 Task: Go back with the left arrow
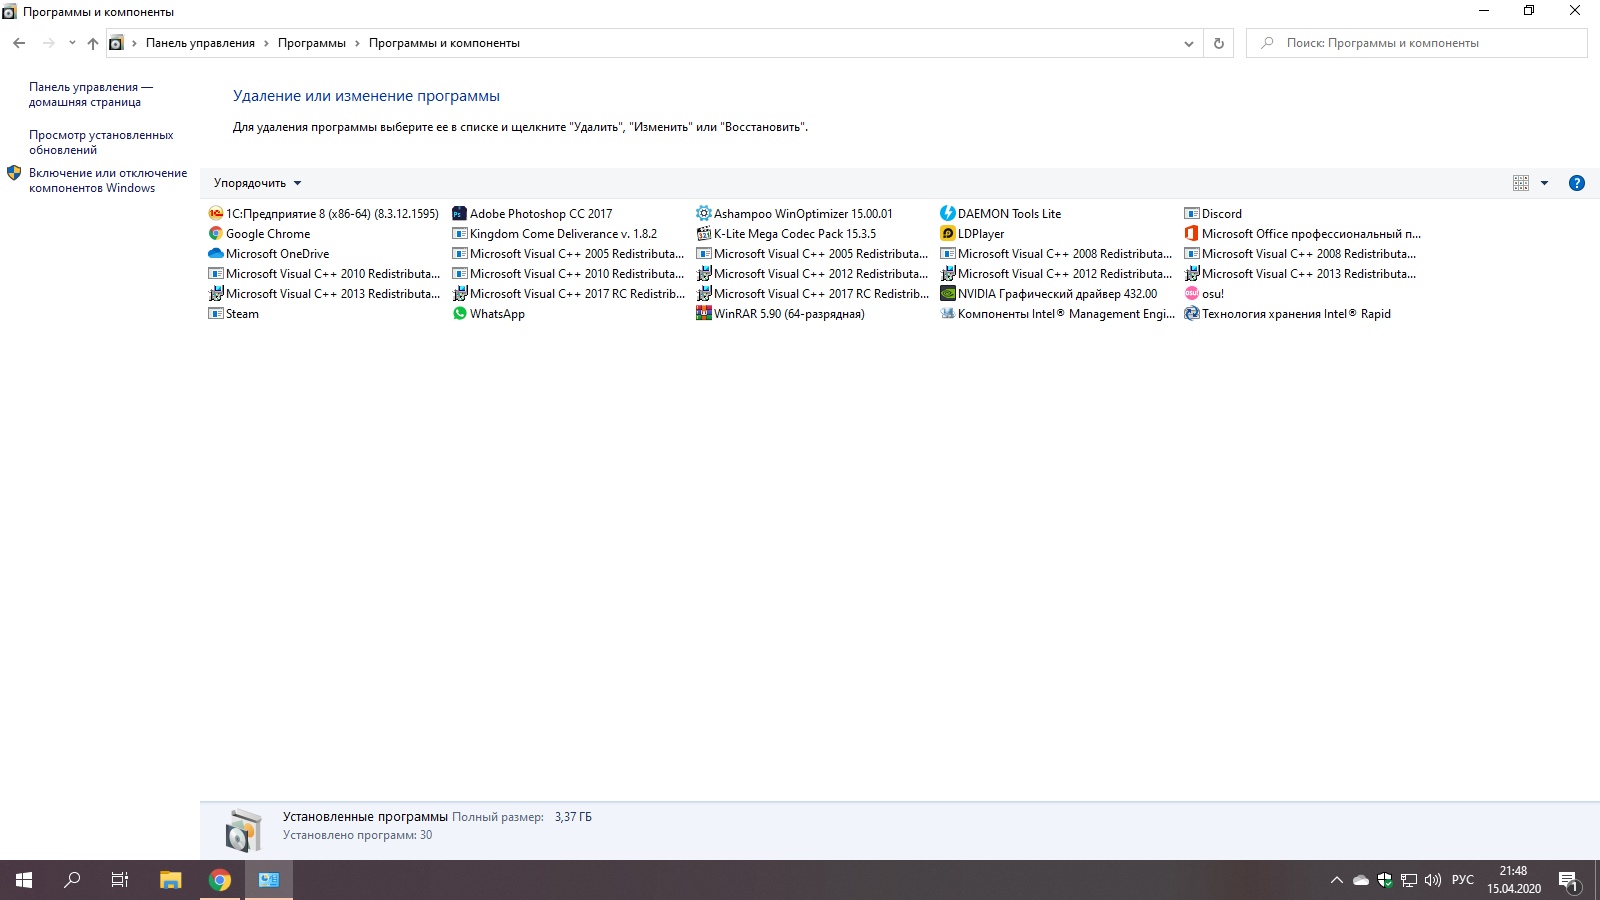click(x=19, y=43)
